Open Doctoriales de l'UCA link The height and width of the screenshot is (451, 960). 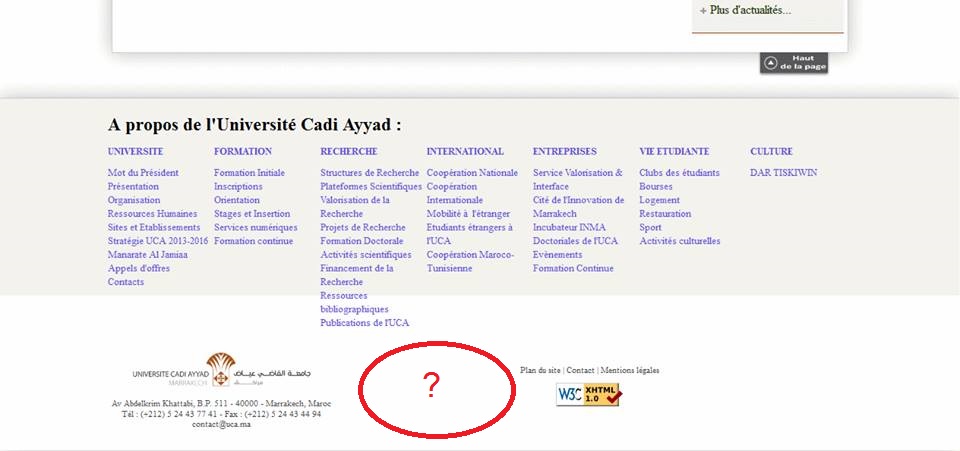click(x=576, y=240)
